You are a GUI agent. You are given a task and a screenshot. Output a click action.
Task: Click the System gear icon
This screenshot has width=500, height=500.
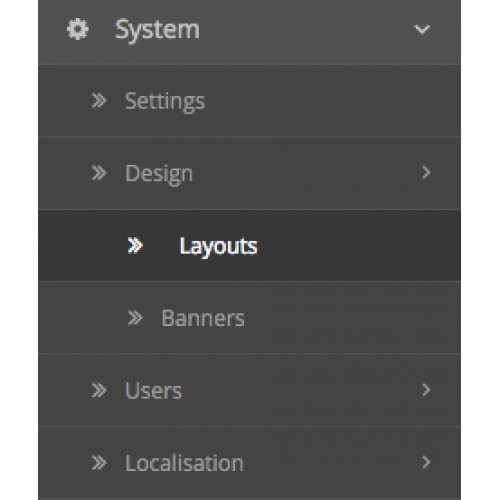click(x=78, y=29)
